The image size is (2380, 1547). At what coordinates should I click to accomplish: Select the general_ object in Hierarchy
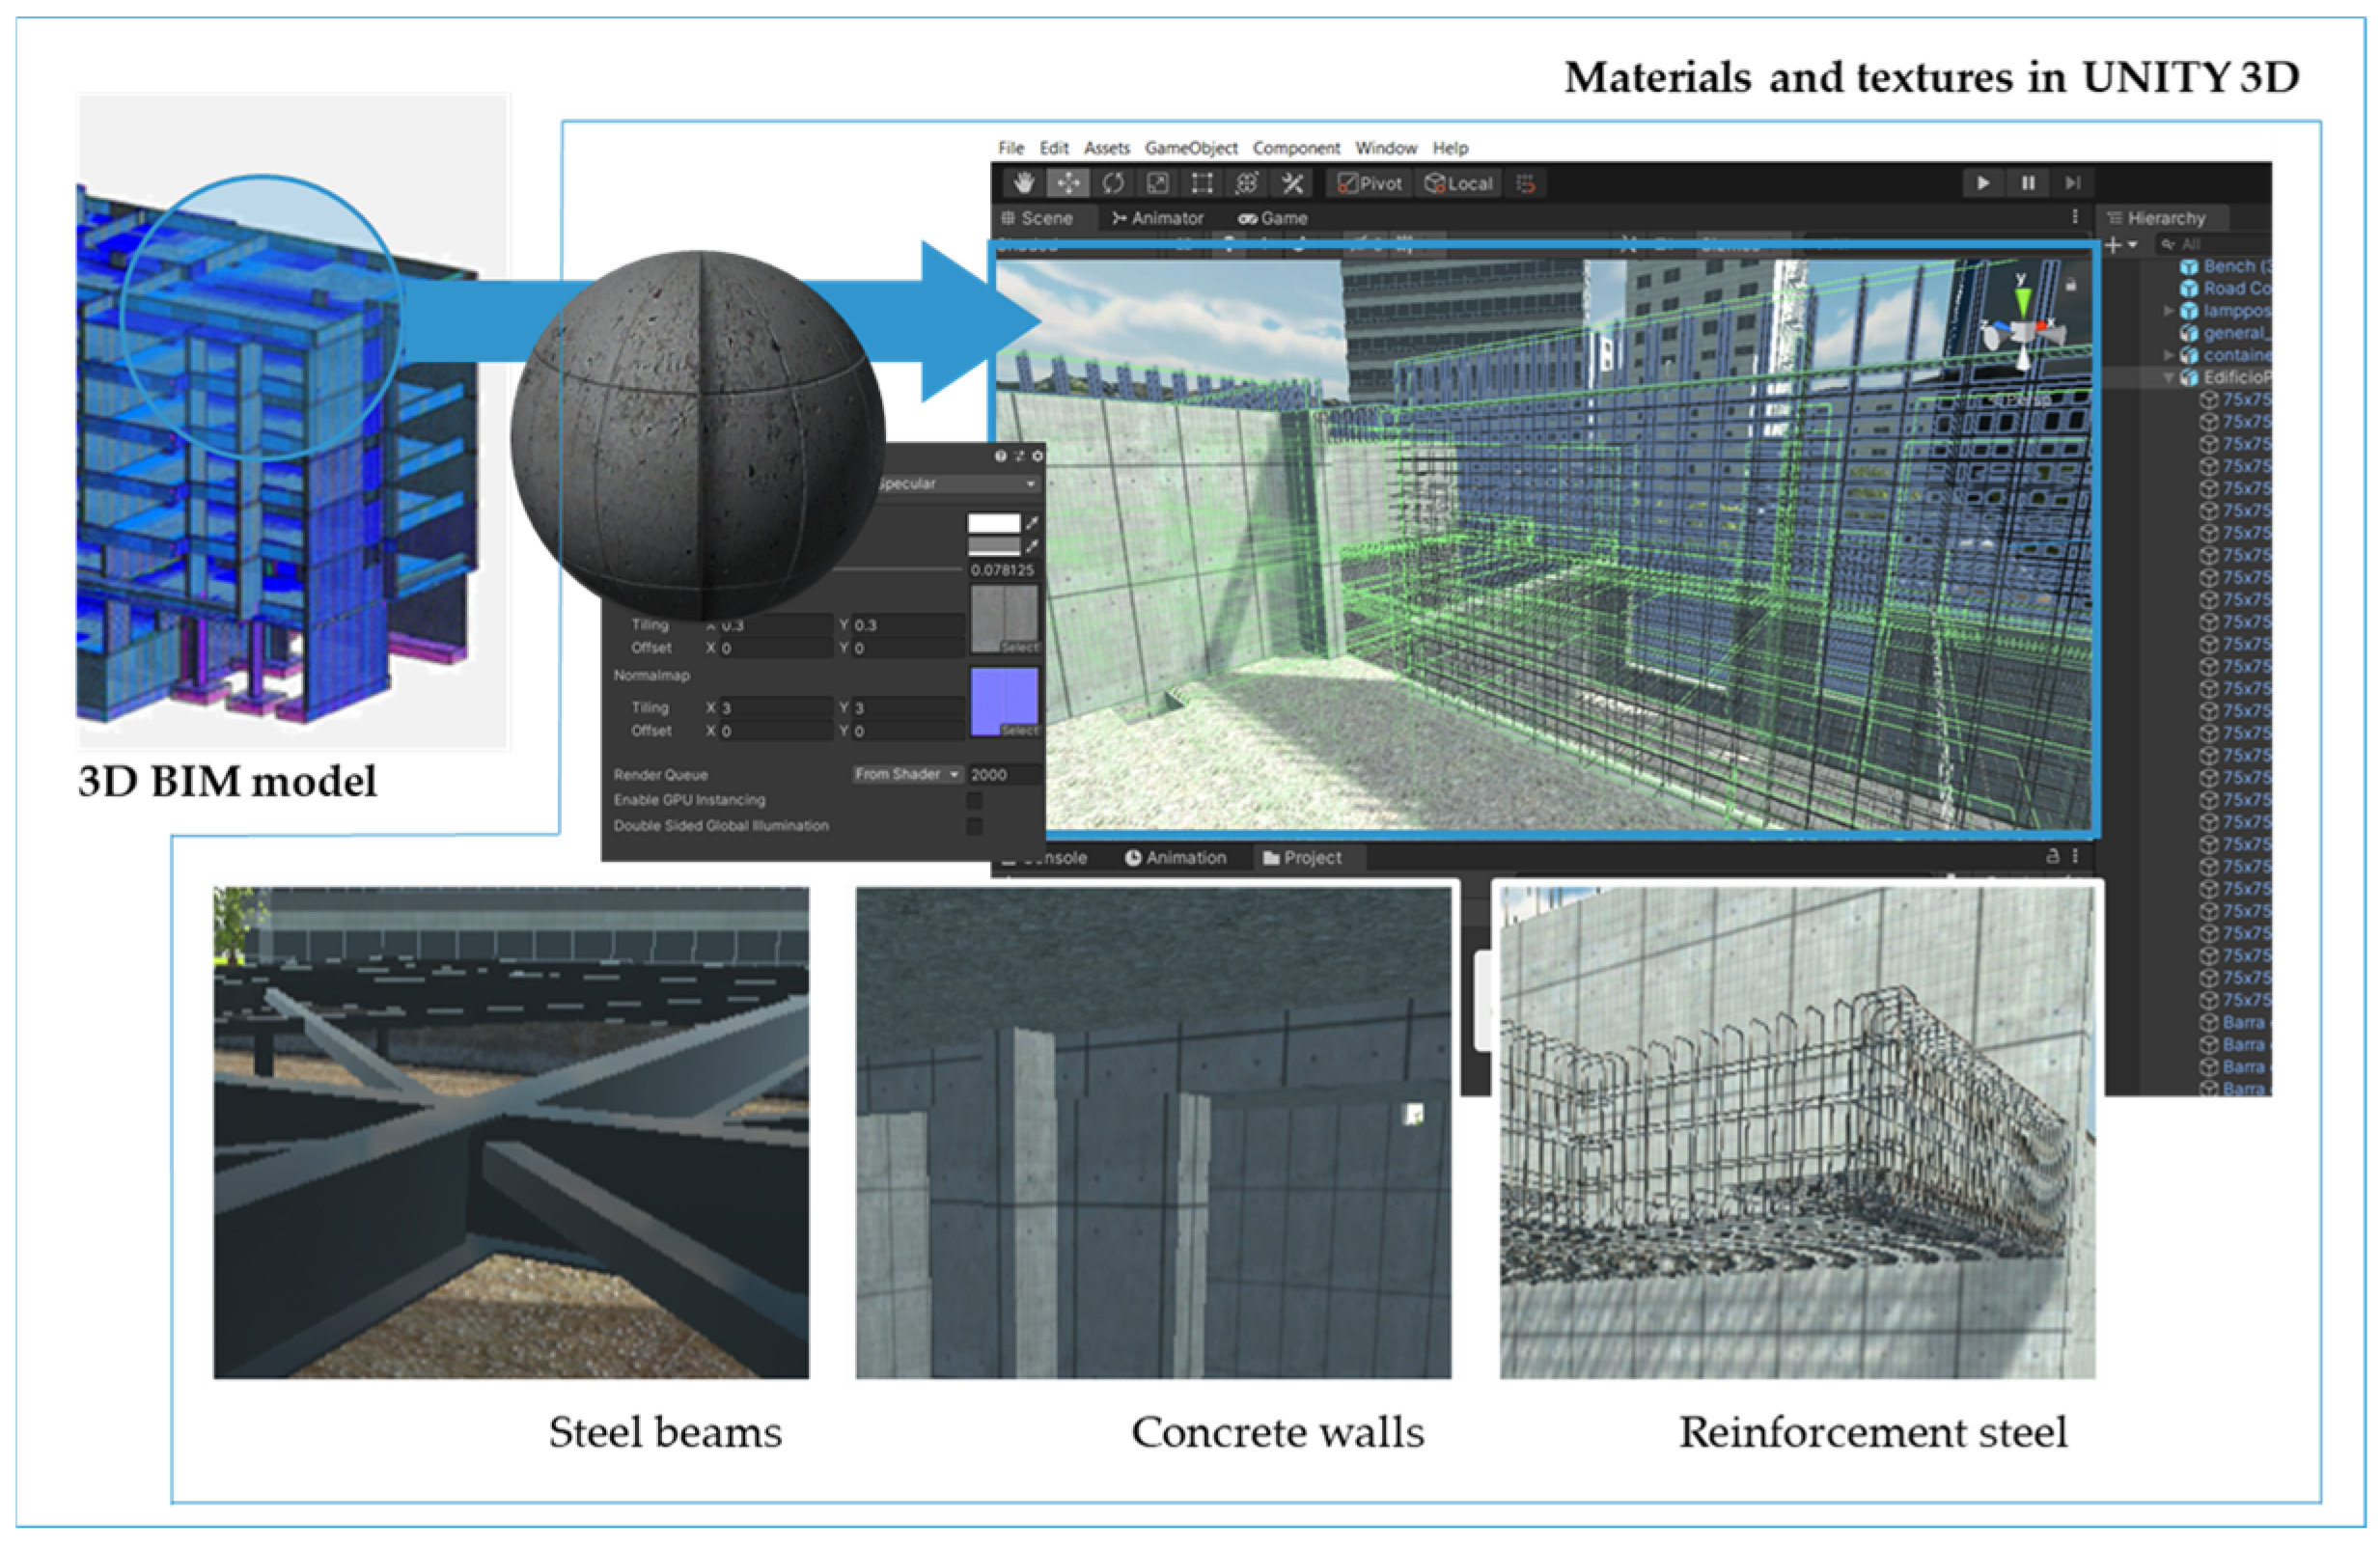(x=2225, y=333)
